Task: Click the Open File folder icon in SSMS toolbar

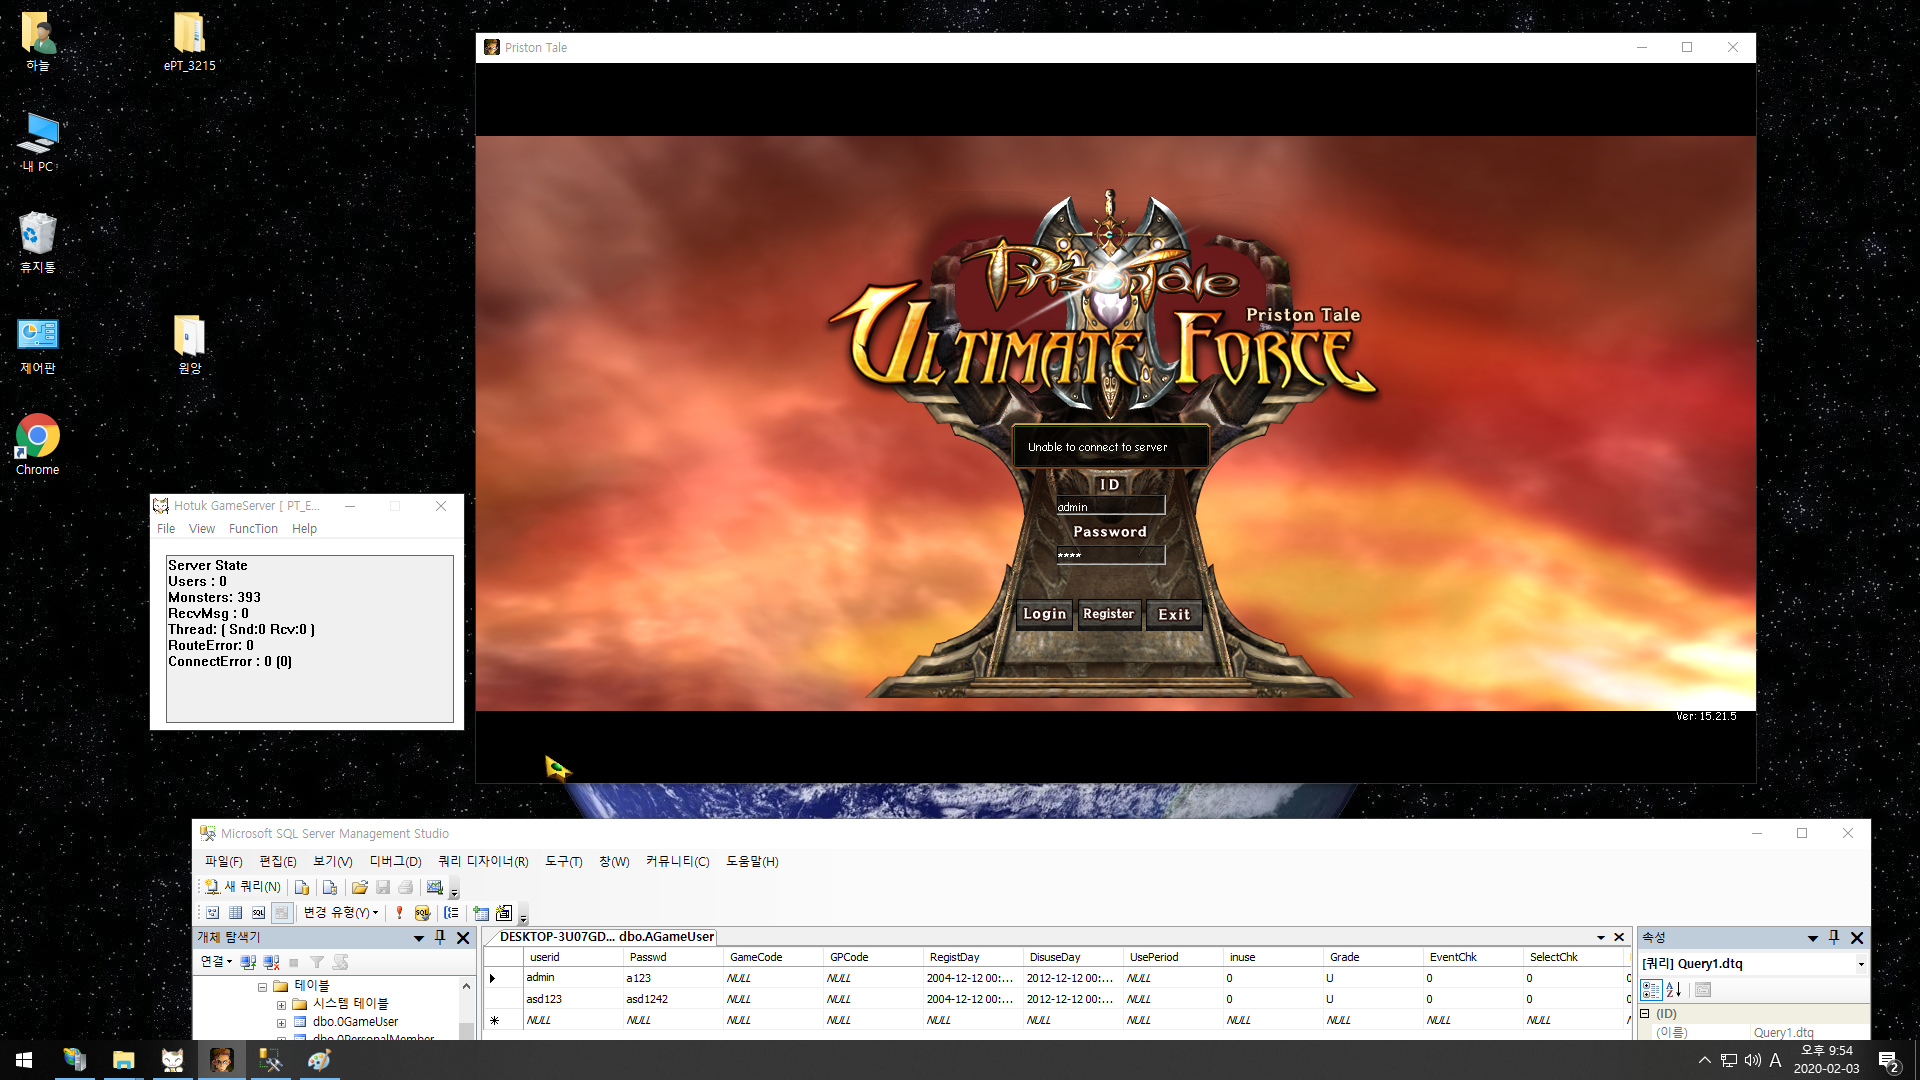Action: 360,887
